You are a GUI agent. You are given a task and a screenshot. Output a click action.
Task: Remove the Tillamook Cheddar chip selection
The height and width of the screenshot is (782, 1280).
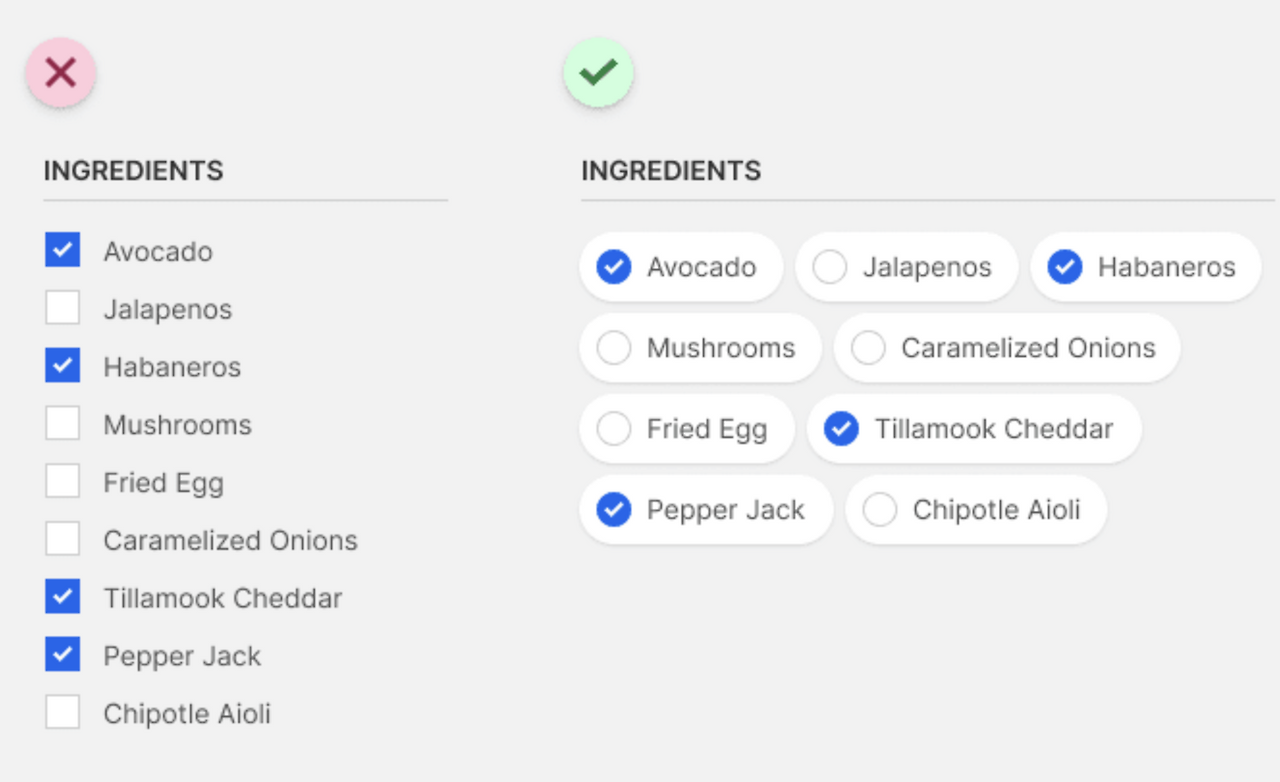[973, 429]
